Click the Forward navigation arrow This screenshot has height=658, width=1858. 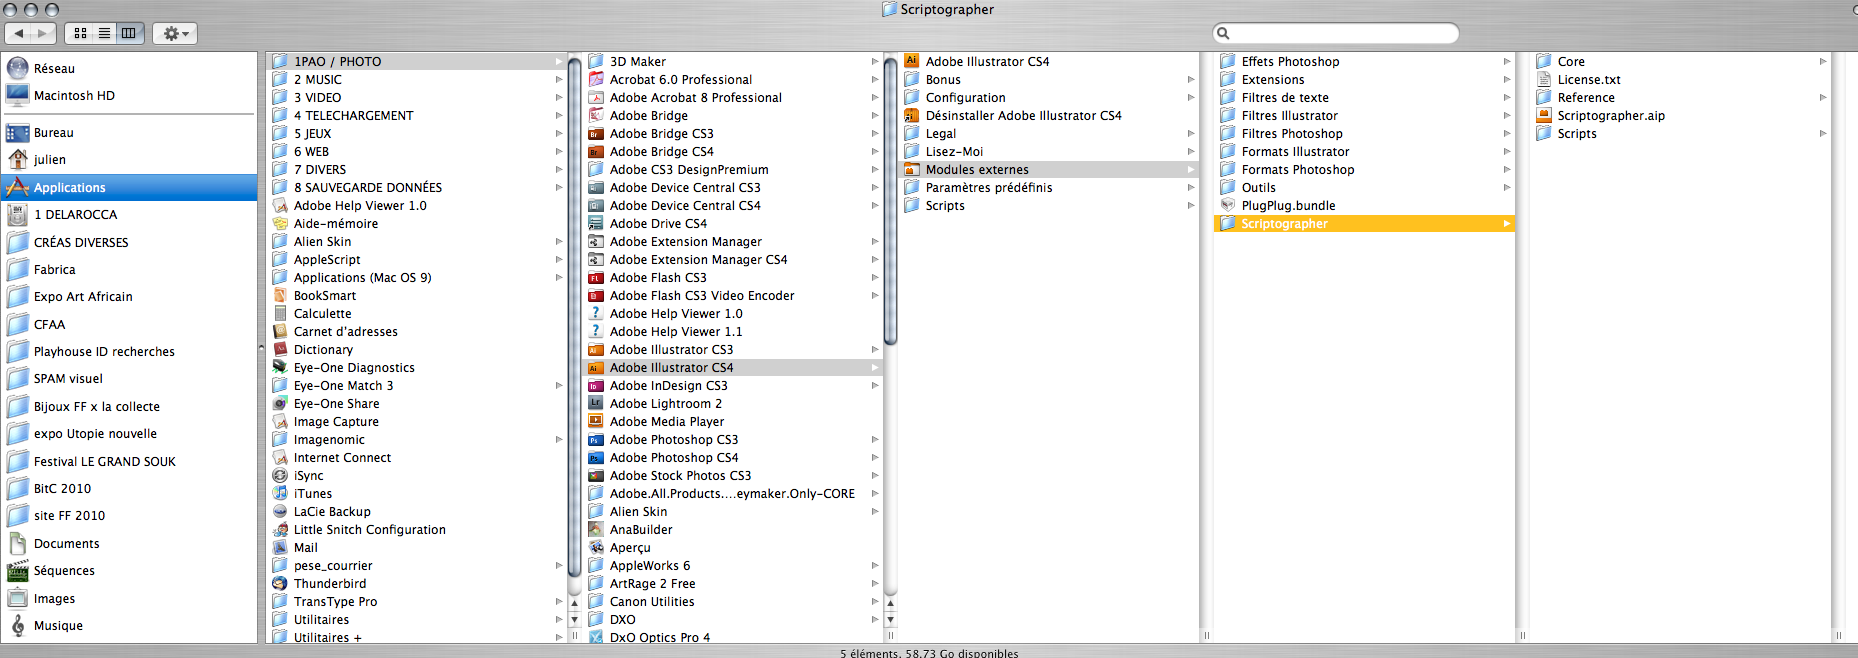[x=43, y=33]
